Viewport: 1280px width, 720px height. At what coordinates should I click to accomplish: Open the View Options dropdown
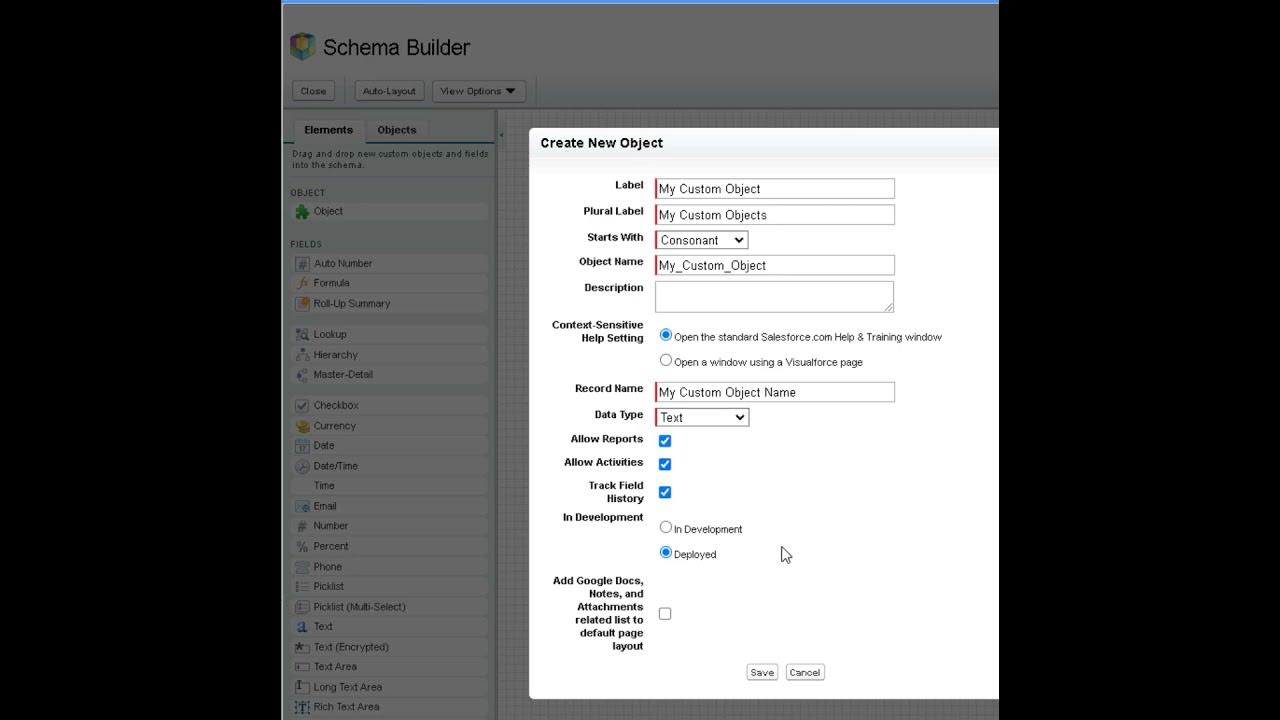[x=479, y=91]
